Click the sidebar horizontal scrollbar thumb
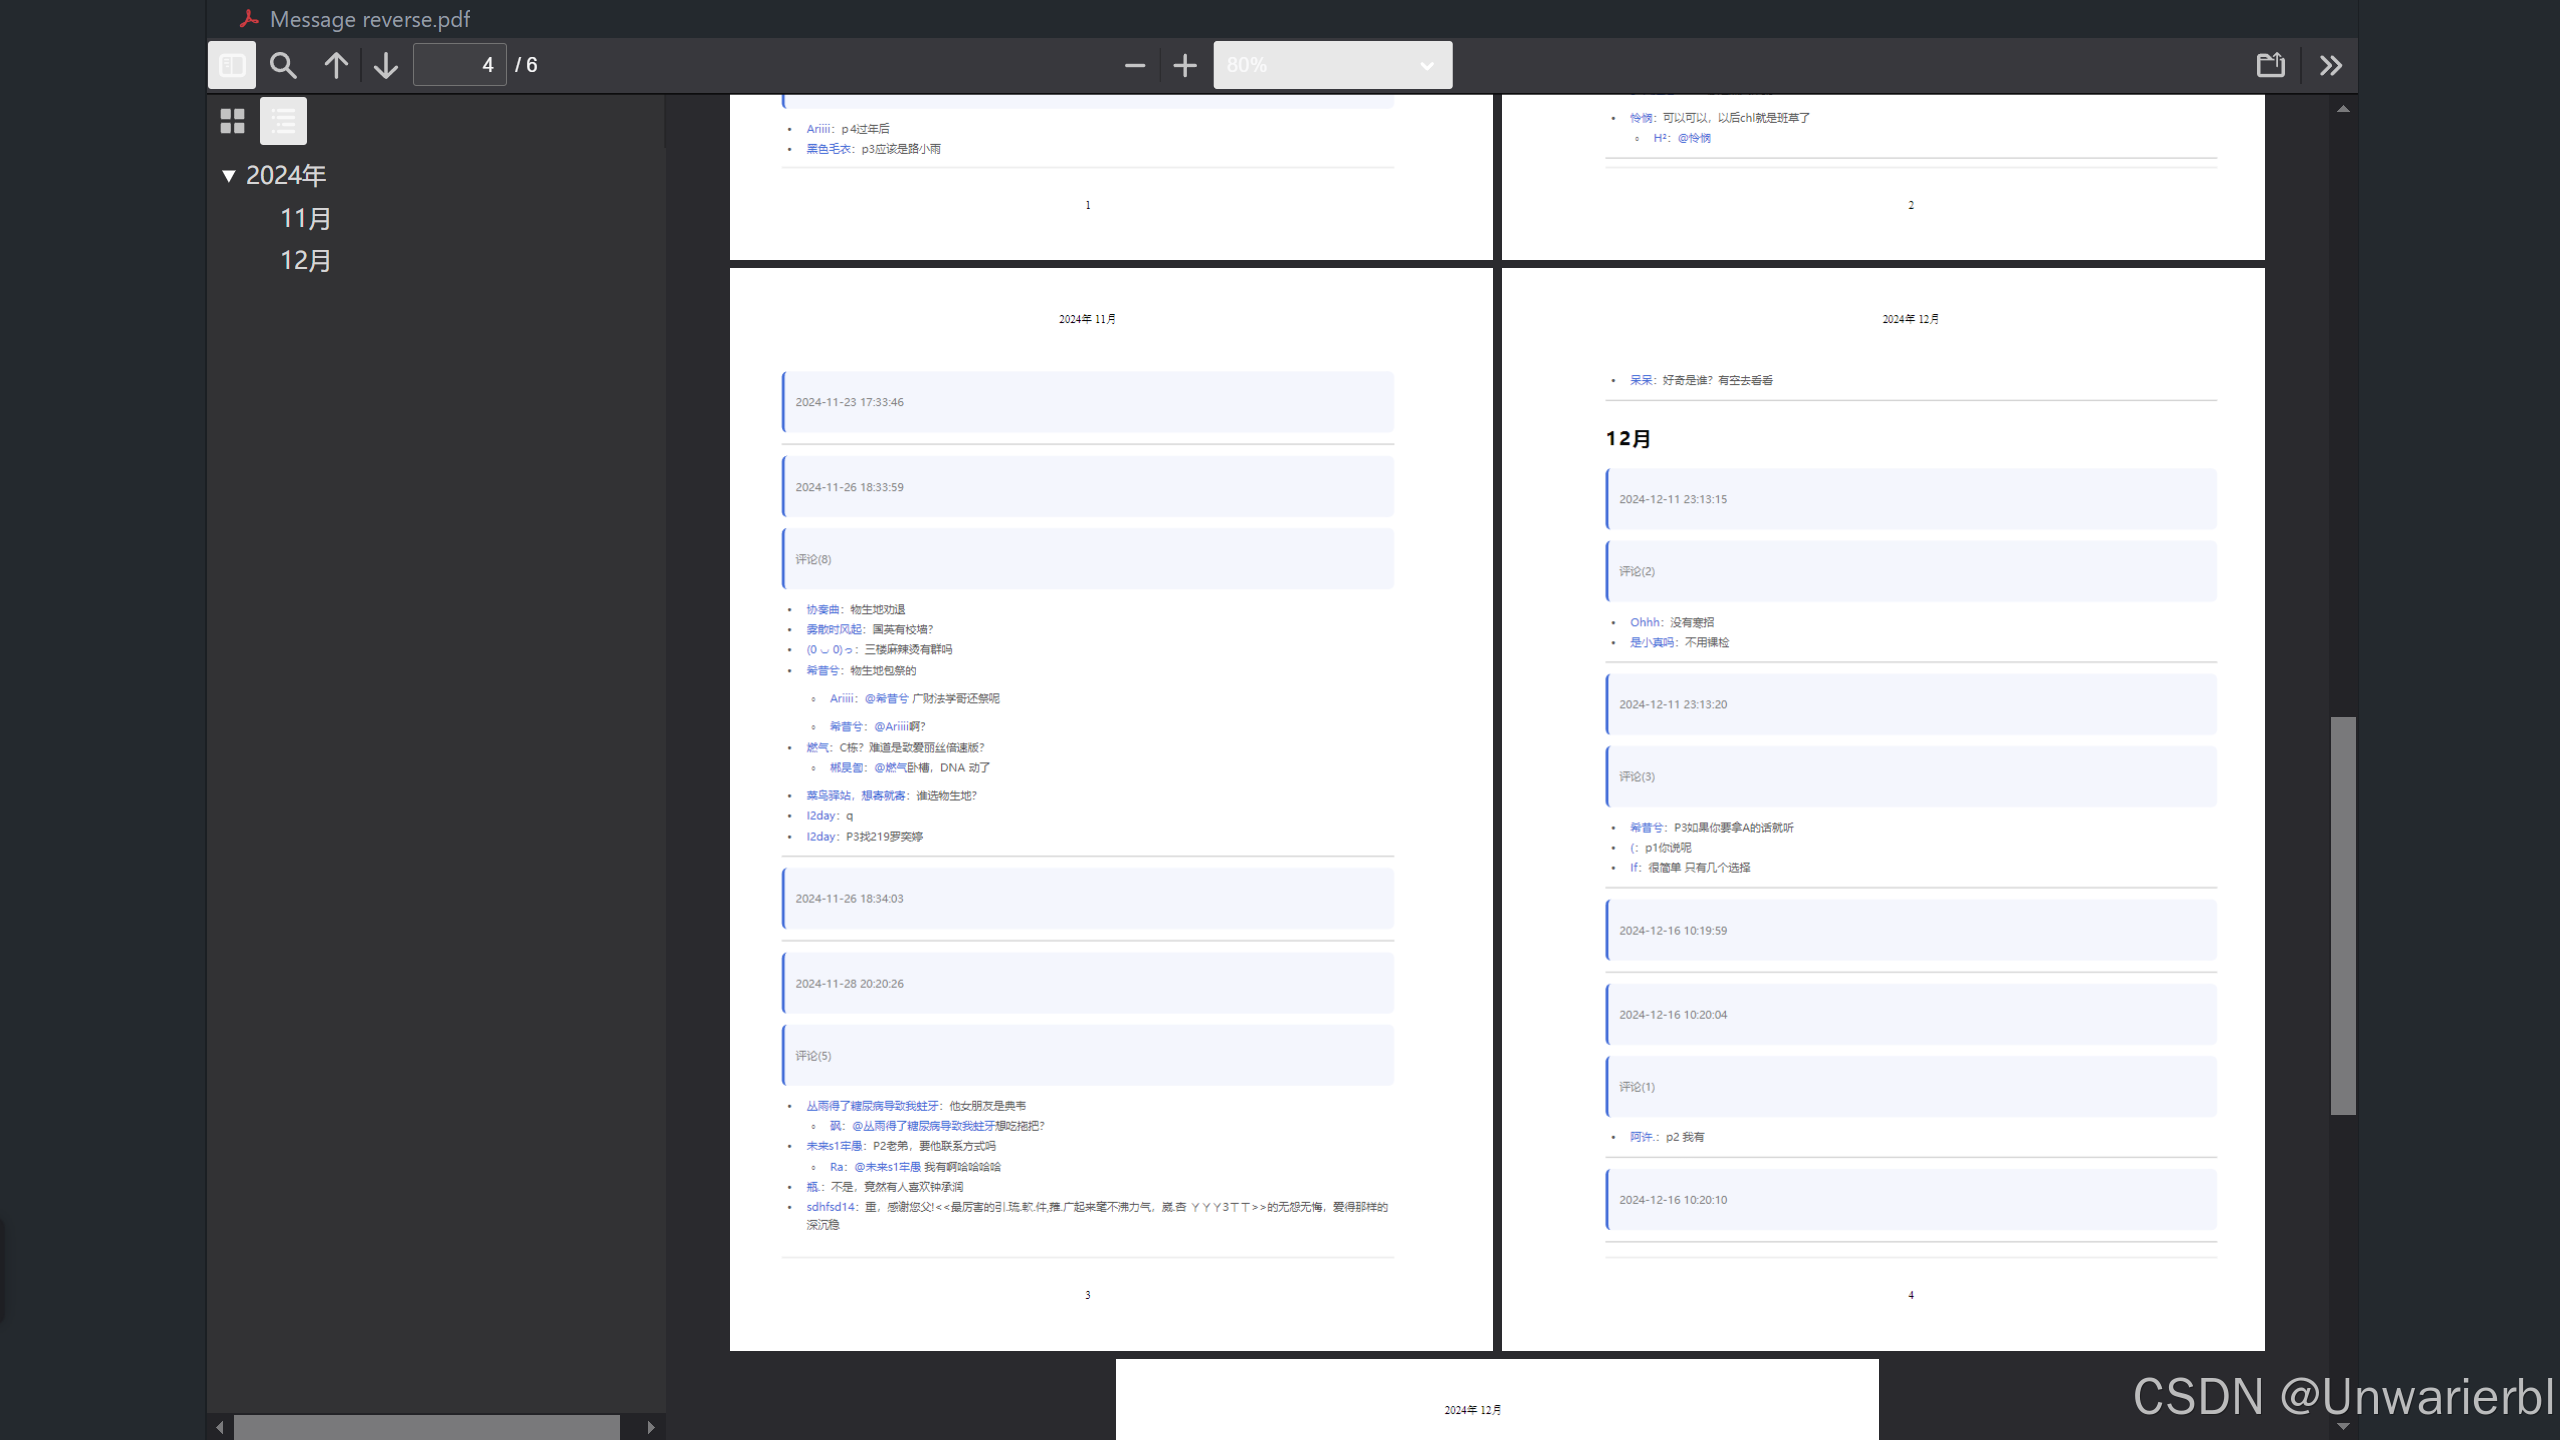Viewport: 2560px width, 1440px height. click(x=427, y=1427)
